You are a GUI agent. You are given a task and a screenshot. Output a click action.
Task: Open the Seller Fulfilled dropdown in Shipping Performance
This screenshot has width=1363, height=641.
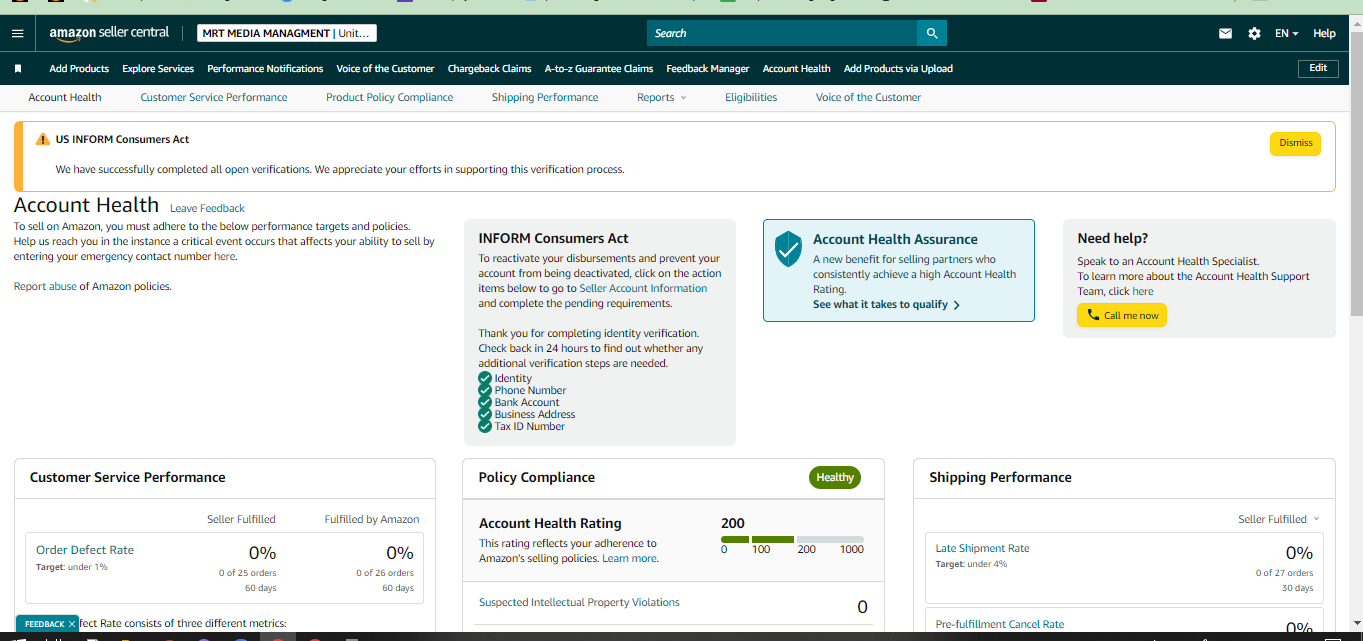pyautogui.click(x=1279, y=519)
